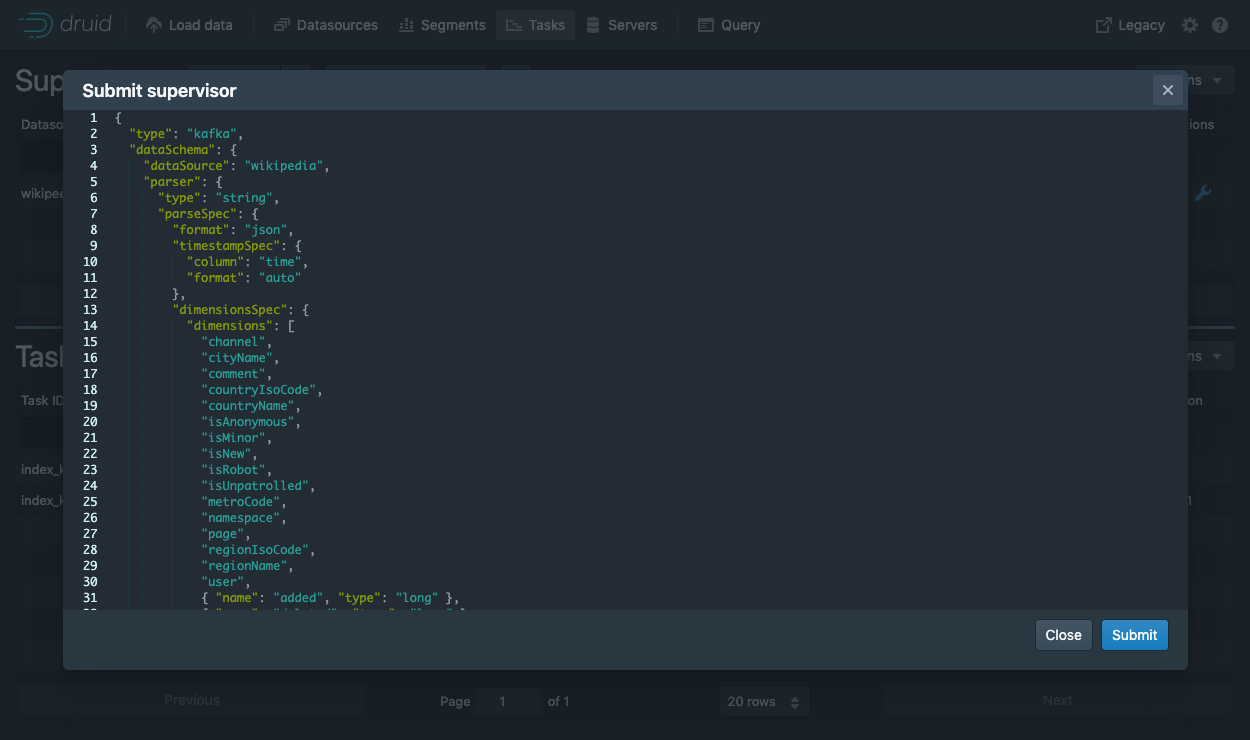Click the "column": "time" line
1250x740 pixels.
247,262
